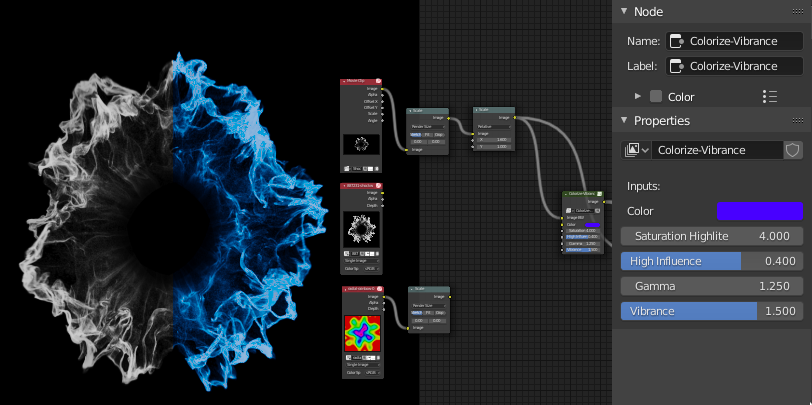Click the node Label text field

[734, 66]
